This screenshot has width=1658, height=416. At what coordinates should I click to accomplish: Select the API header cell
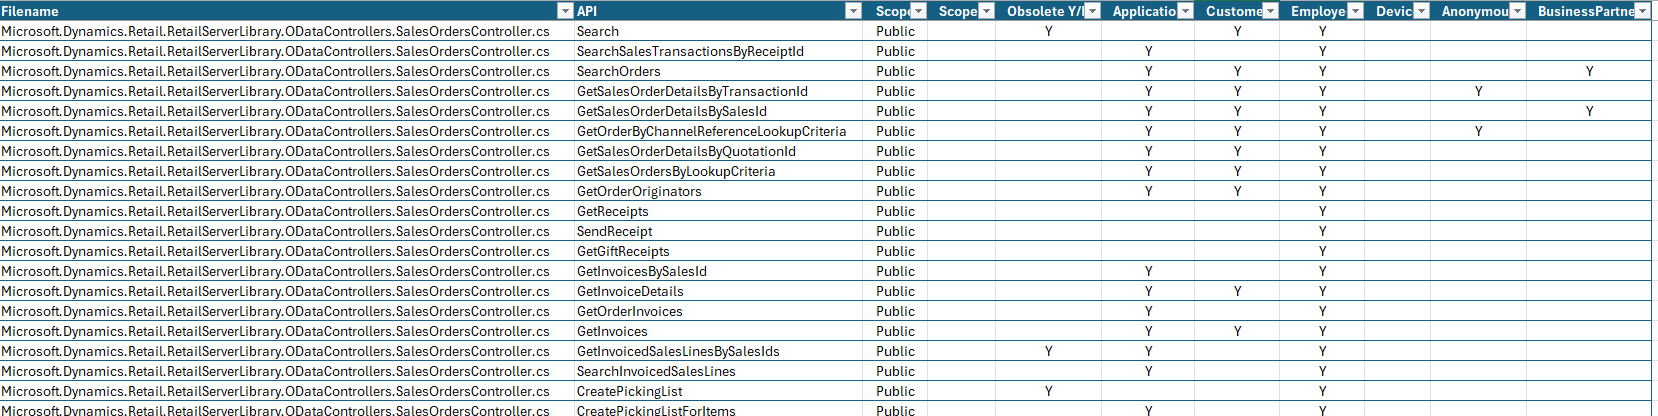[718, 11]
